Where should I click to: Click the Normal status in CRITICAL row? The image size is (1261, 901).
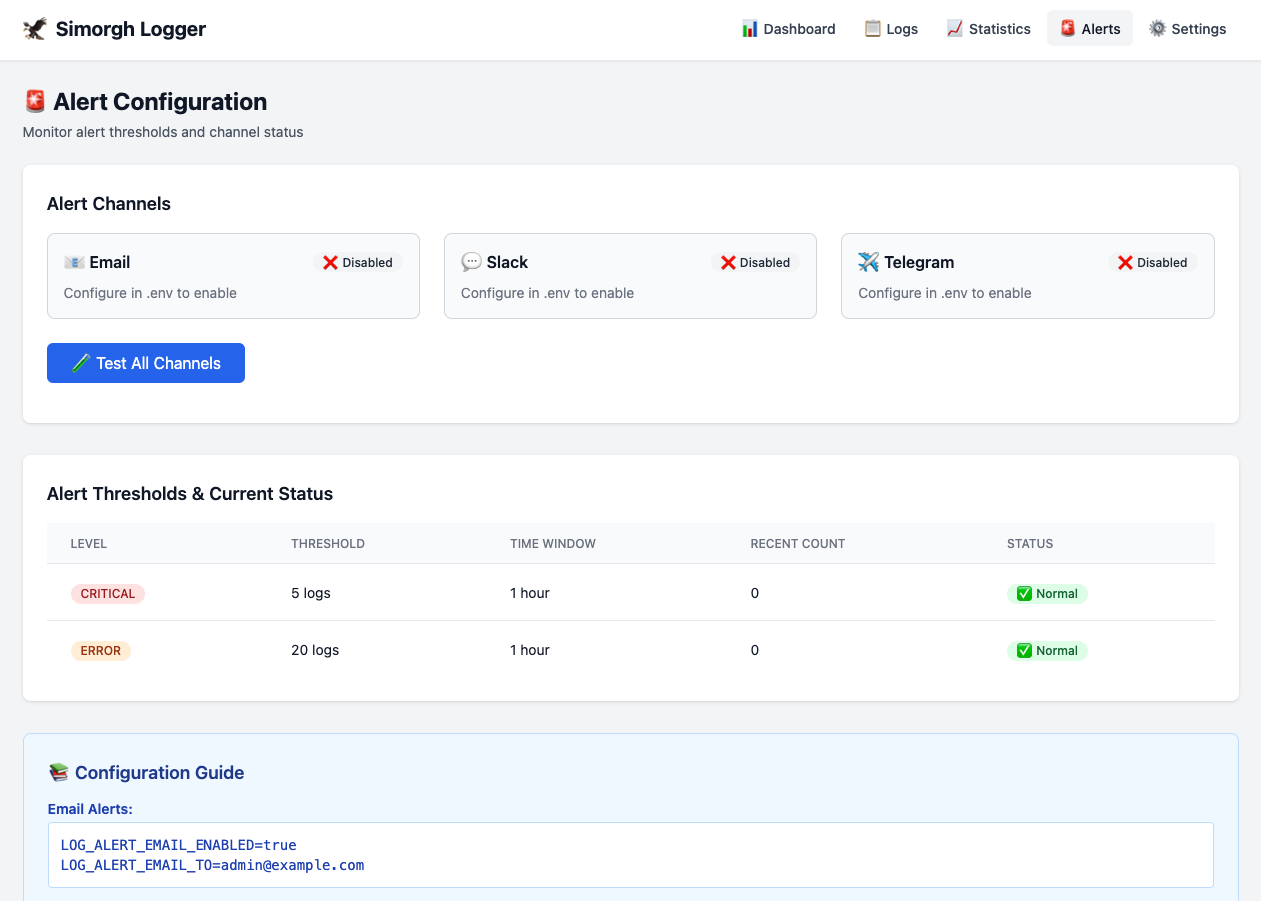click(1047, 594)
